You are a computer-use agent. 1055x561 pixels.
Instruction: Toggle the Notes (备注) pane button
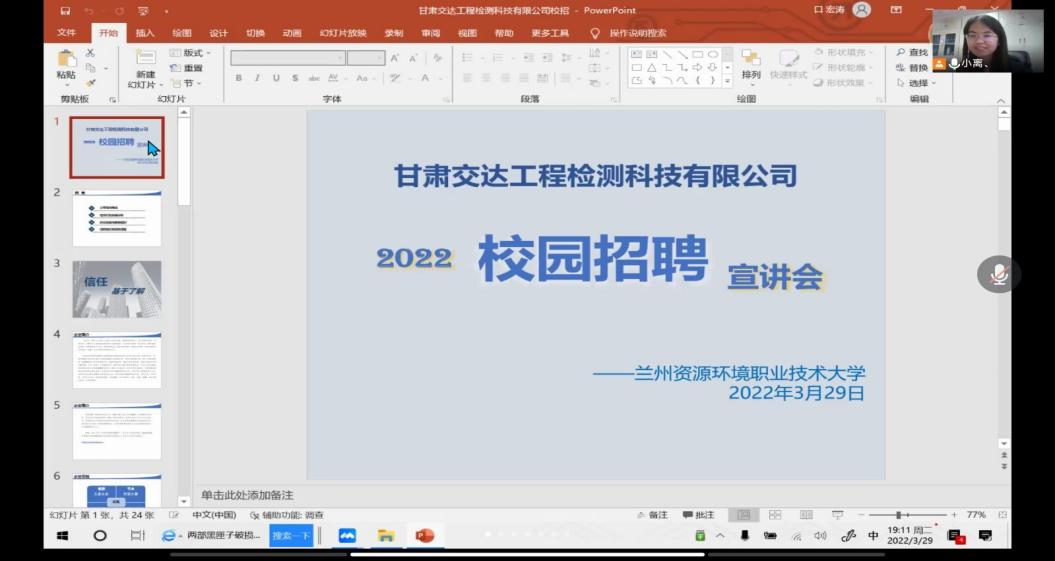(652, 515)
